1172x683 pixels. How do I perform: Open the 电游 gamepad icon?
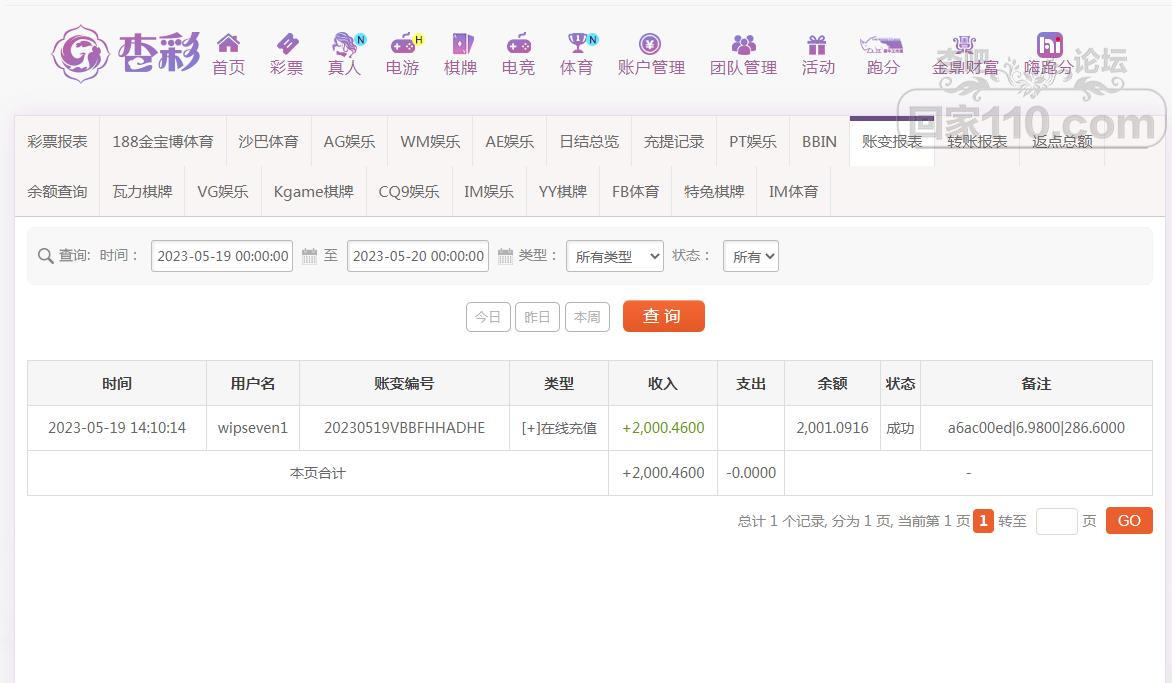[402, 44]
